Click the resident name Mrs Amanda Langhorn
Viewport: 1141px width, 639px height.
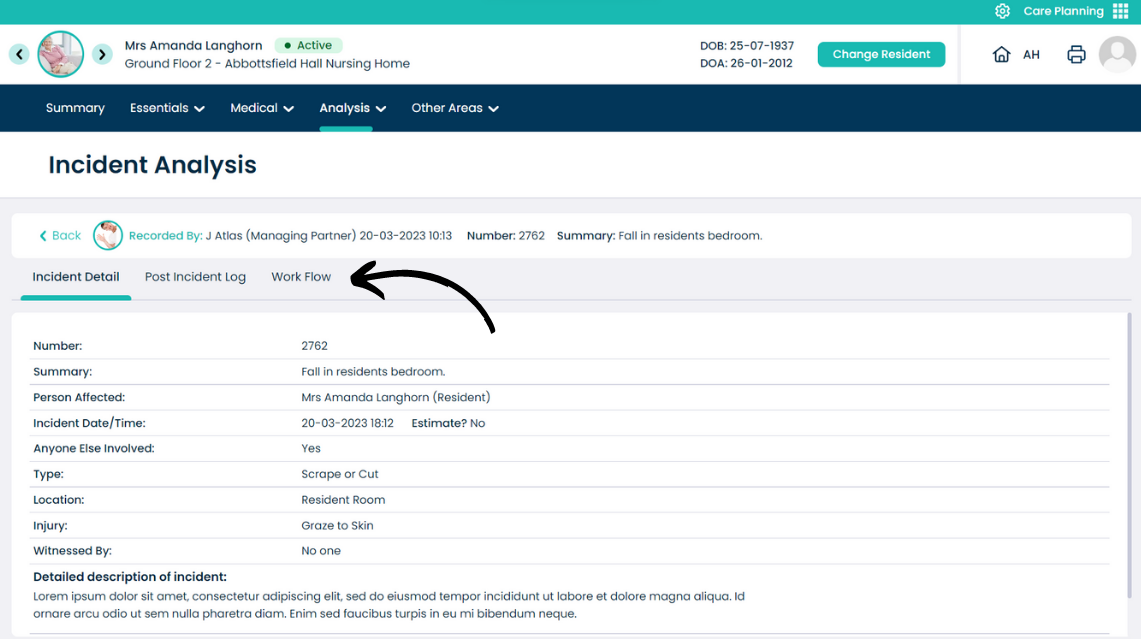coord(194,45)
